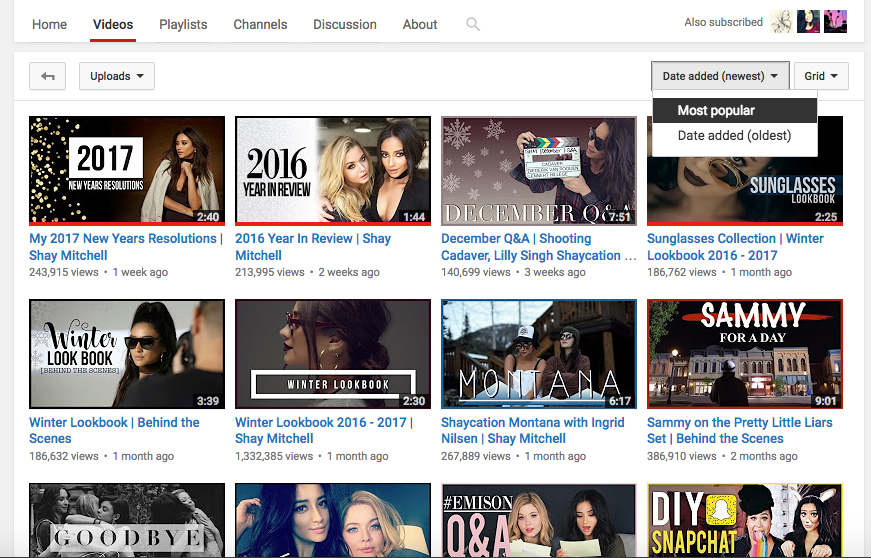Open the Grid view dropdown
Image resolution: width=871 pixels, height=558 pixels.
point(821,76)
